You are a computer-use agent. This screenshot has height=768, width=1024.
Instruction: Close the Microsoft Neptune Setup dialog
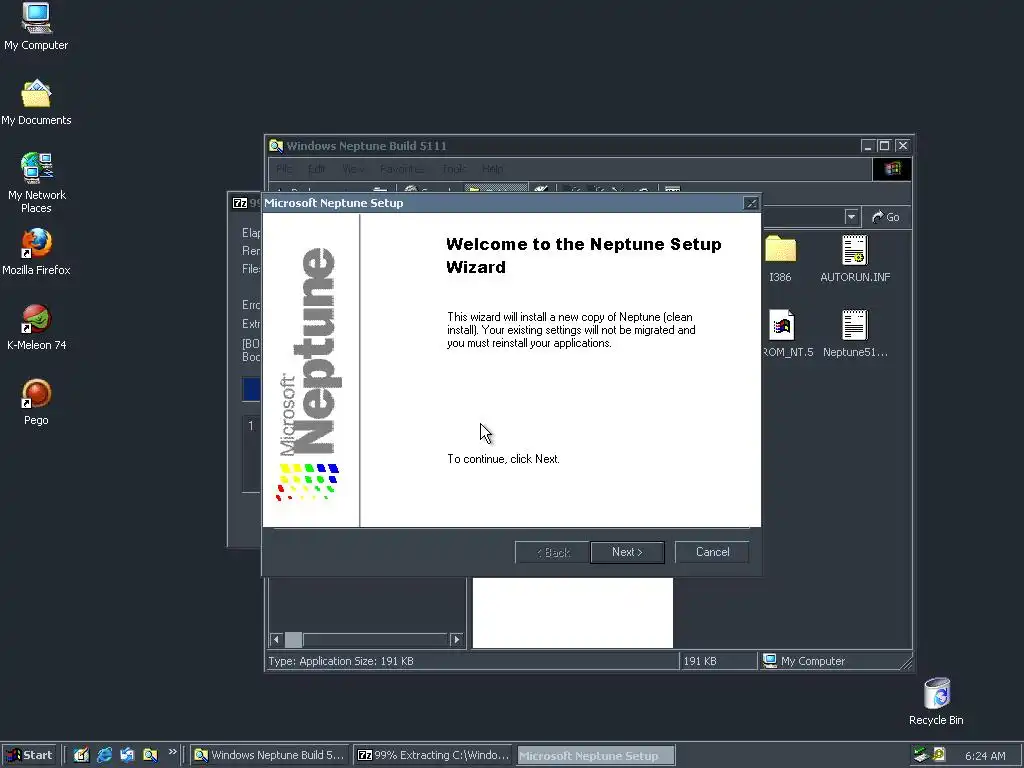pyautogui.click(x=751, y=203)
